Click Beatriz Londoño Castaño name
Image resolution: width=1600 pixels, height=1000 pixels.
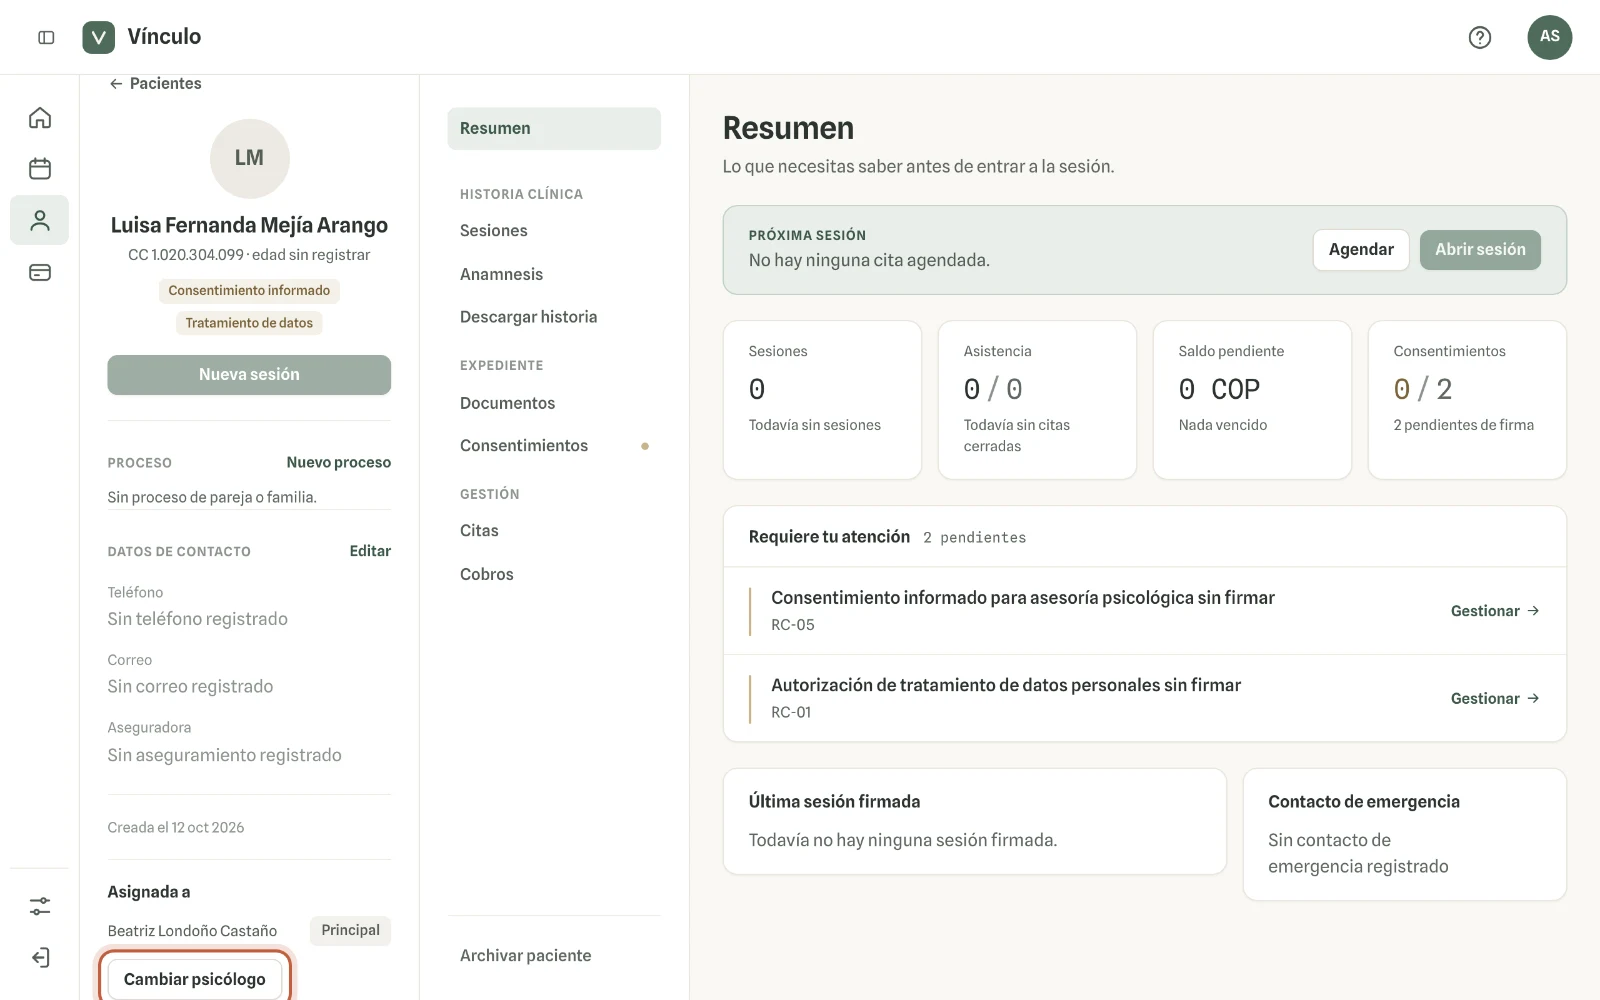(x=192, y=931)
